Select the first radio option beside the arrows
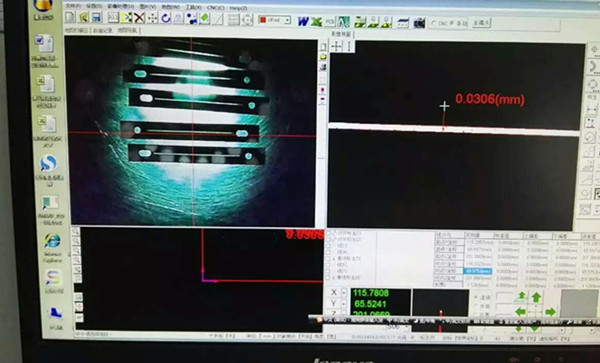Screen dimensions: 600x363 [x=476, y=297]
